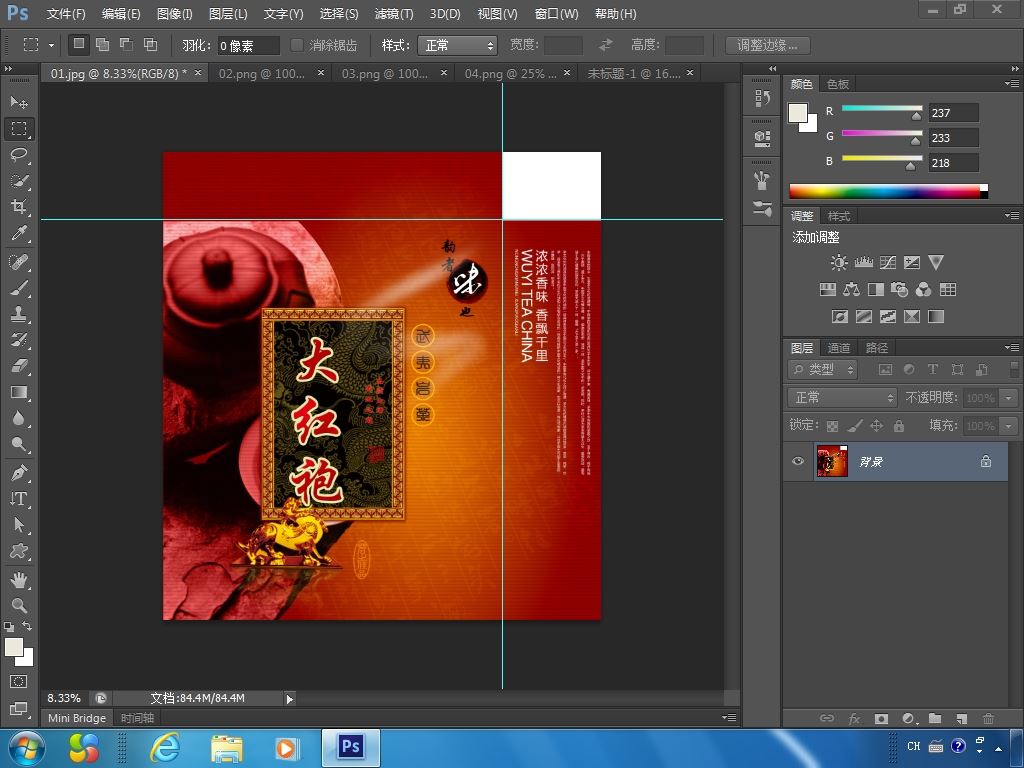Enable New Selection mode button
Screen dimensions: 1024x768
click(x=78, y=44)
